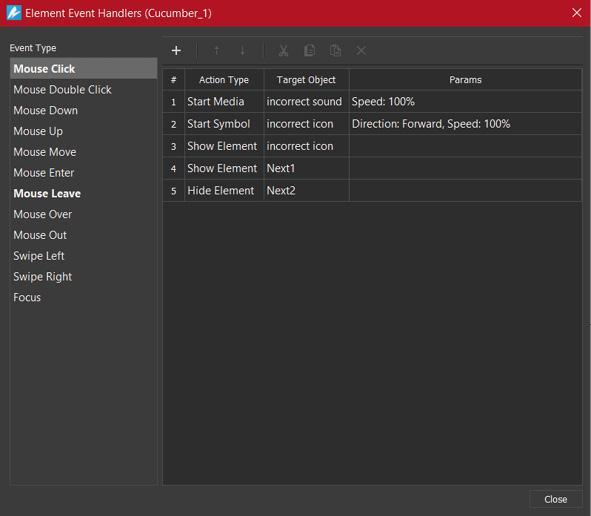This screenshot has height=516, width=591.
Task: Click the ActivePresenter logo in title bar
Action: point(14,13)
